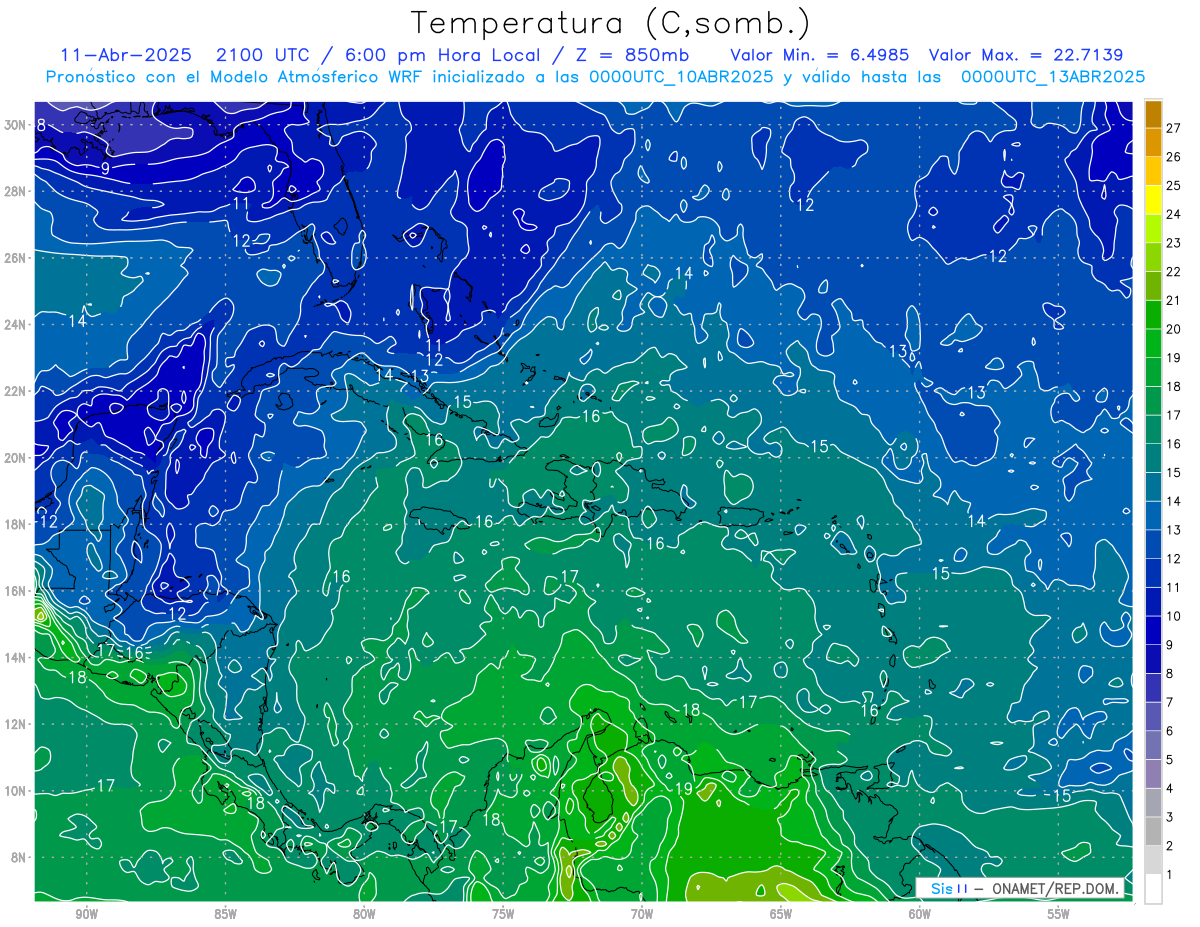This screenshot has height=927, width=1200.
Task: Click the 24N latitude axis label
Action: coord(16,325)
